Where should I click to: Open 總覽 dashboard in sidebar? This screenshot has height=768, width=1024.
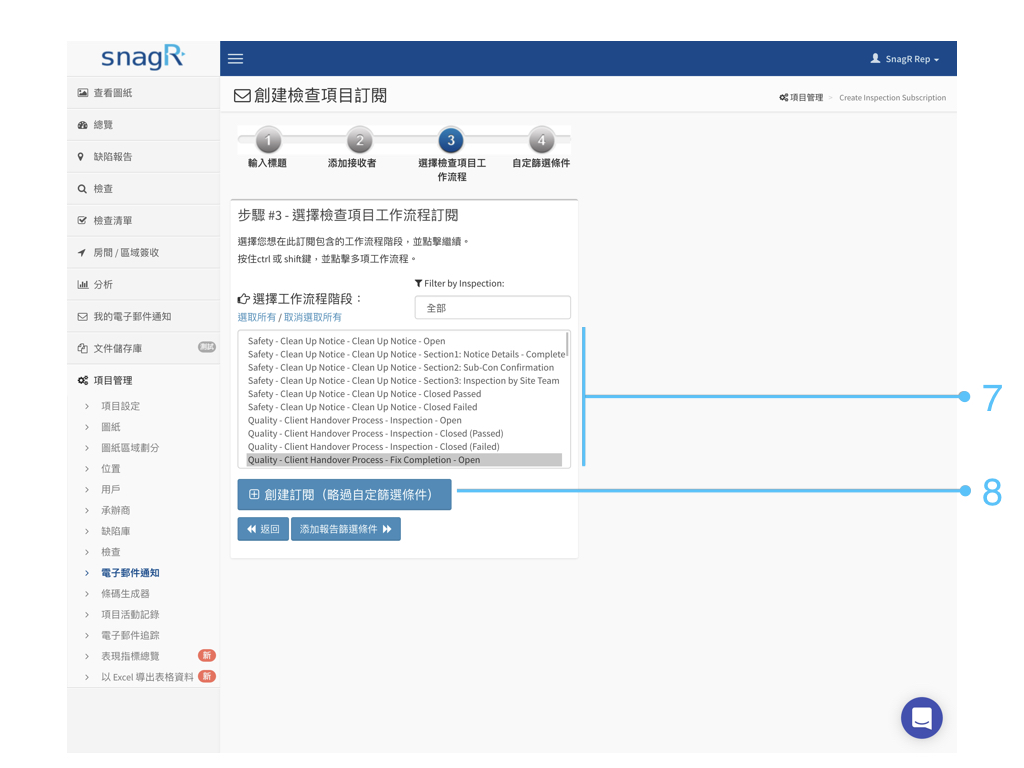143,125
